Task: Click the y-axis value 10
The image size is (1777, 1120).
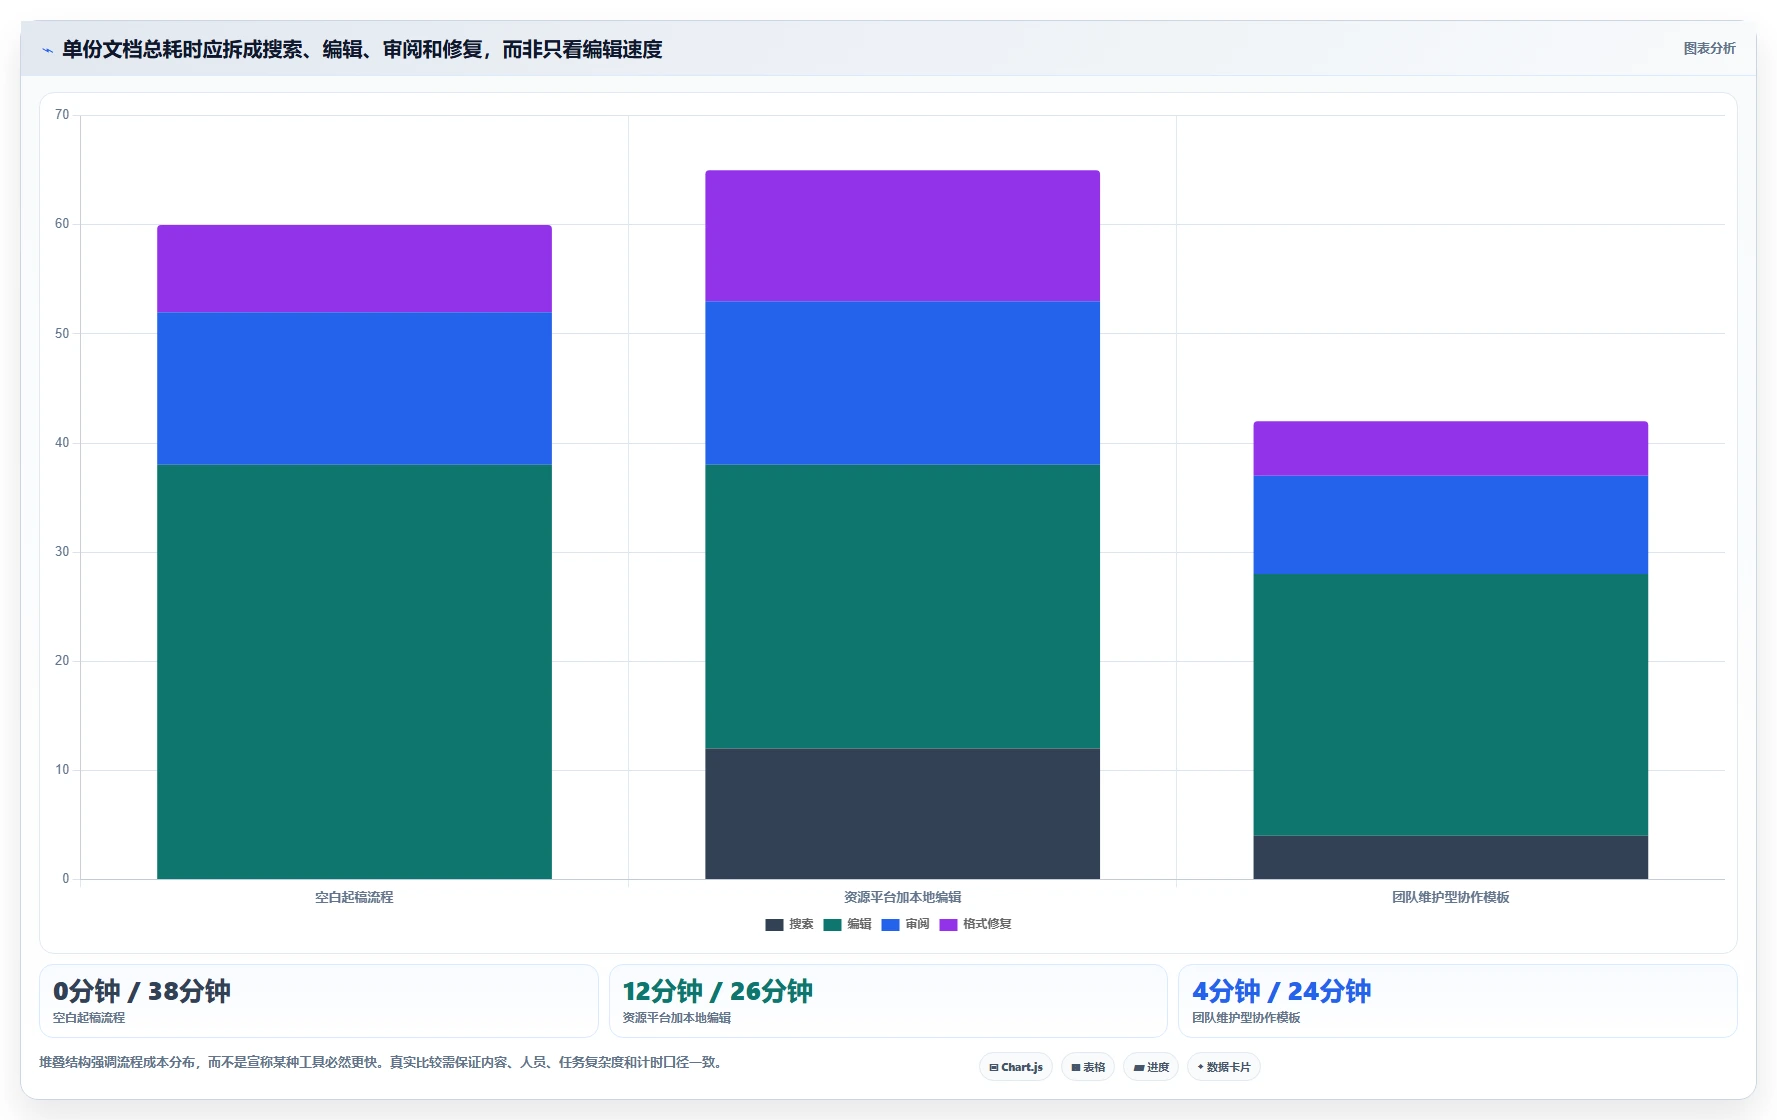Action: pos(62,770)
